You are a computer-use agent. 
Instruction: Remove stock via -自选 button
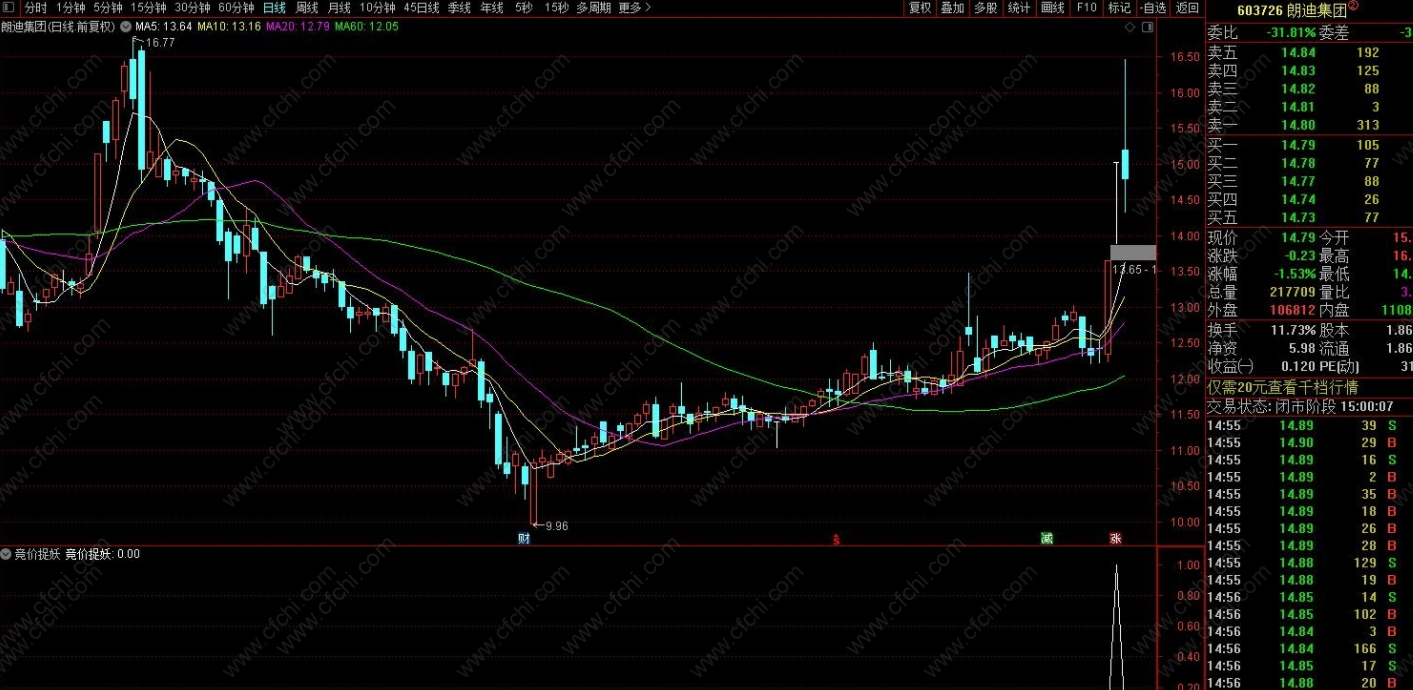pyautogui.click(x=1153, y=8)
